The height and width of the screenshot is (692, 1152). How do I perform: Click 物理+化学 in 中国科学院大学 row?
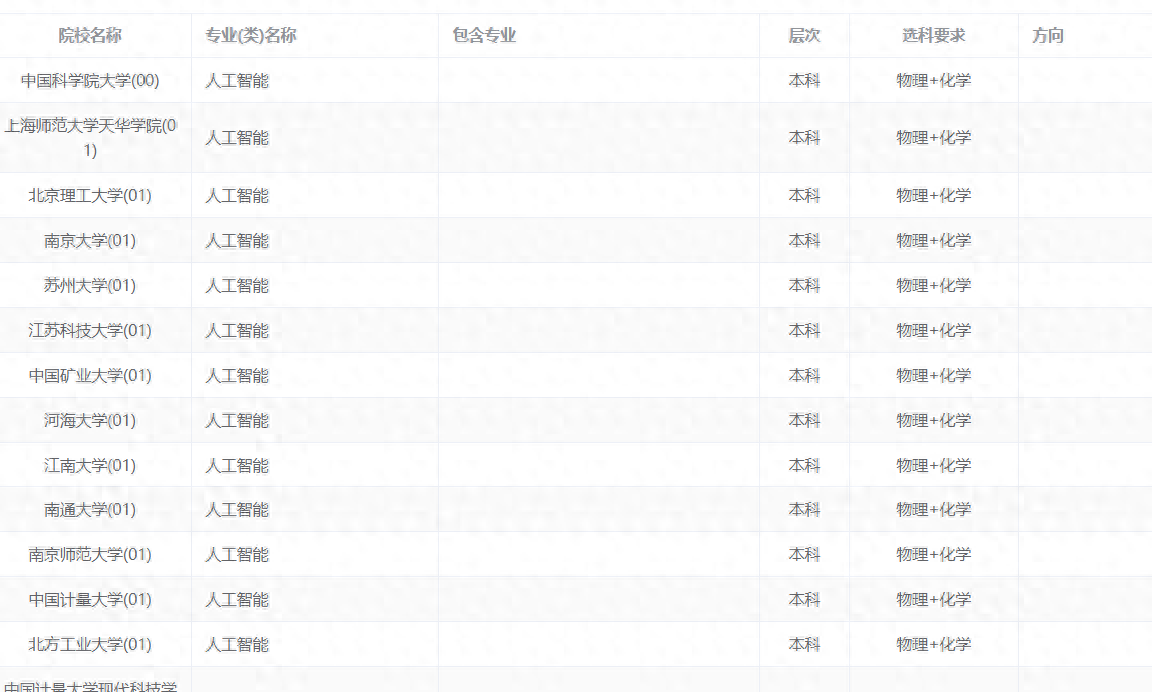933,81
